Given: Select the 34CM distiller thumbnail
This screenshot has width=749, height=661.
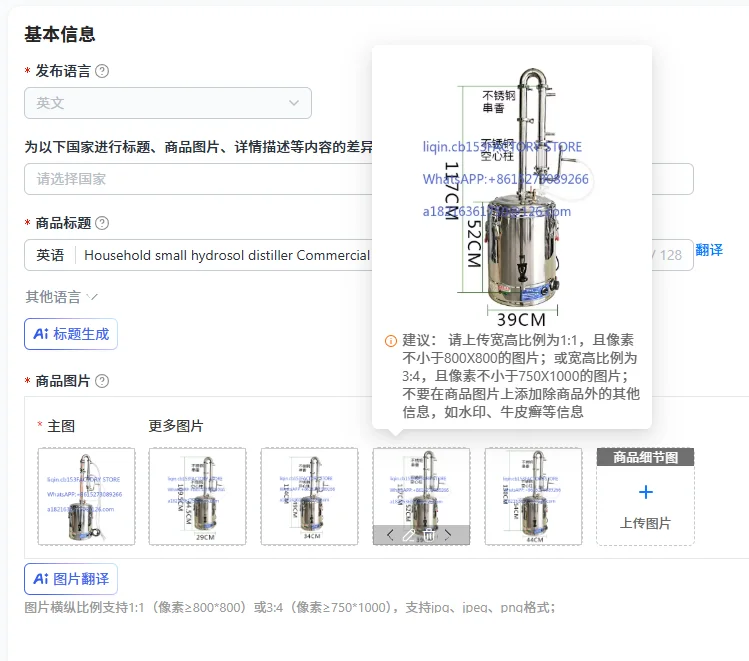Looking at the screenshot, I should (x=310, y=496).
